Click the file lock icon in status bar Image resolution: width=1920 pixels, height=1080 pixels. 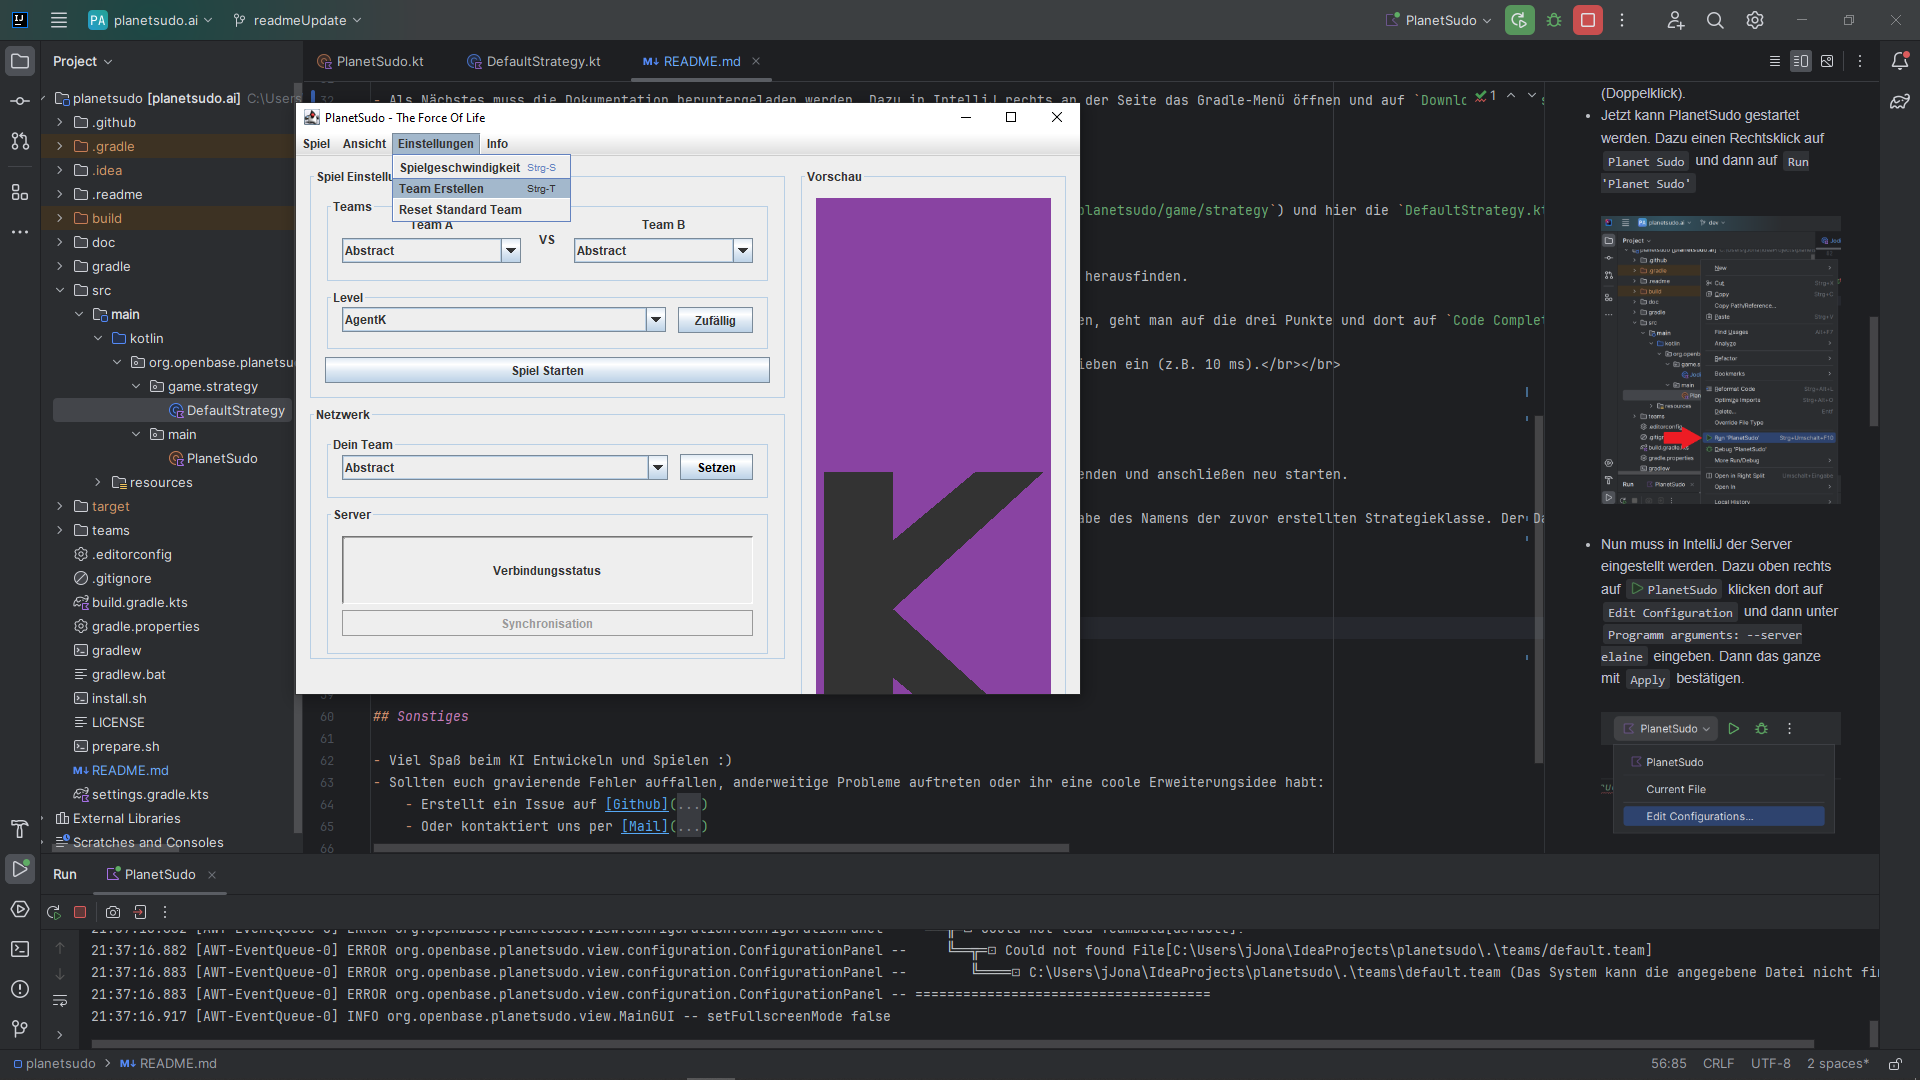[1895, 1064]
